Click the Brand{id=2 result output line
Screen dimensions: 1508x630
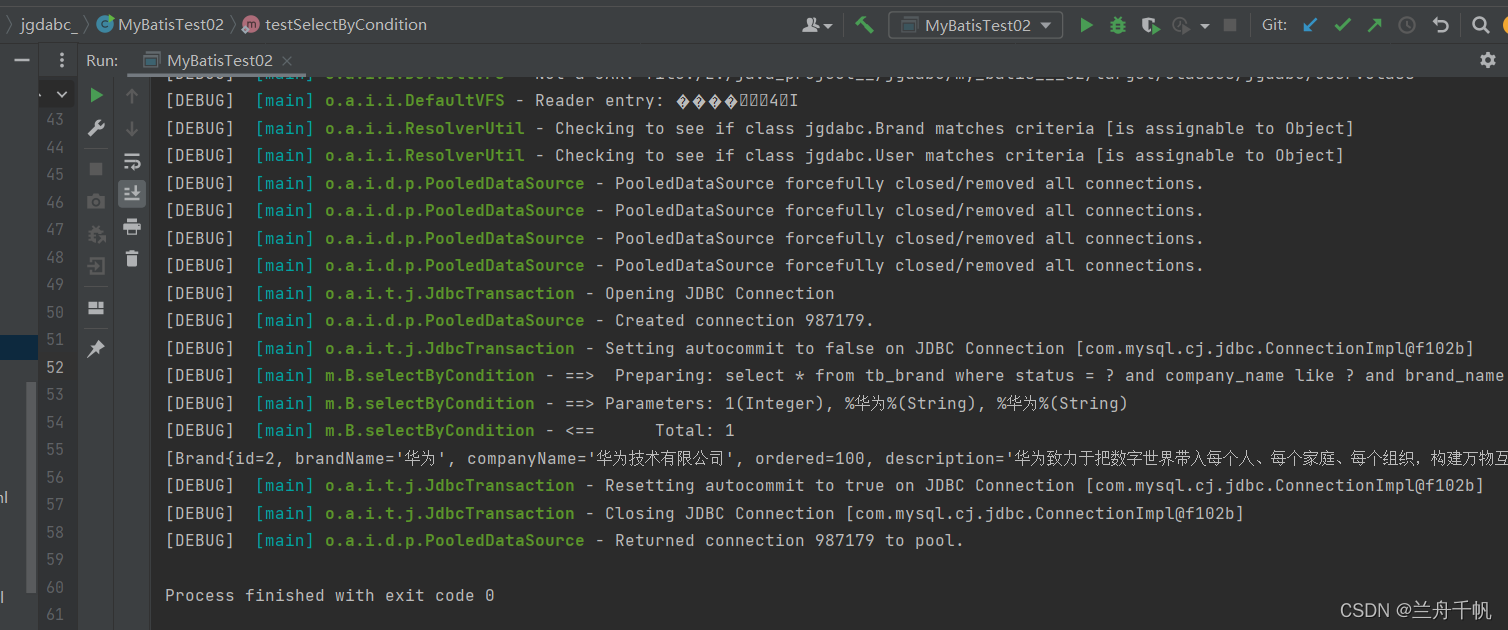click(x=836, y=458)
